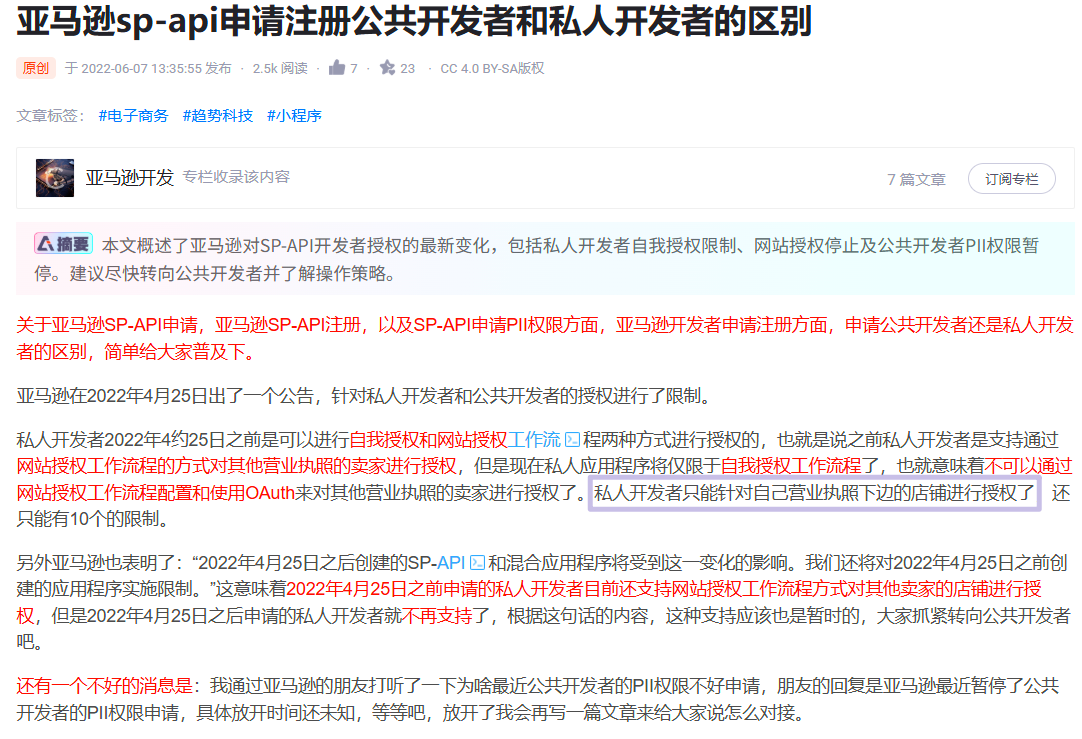1082x739 pixels.
Task: Click the thumbs-up like icon
Action: pos(337,67)
